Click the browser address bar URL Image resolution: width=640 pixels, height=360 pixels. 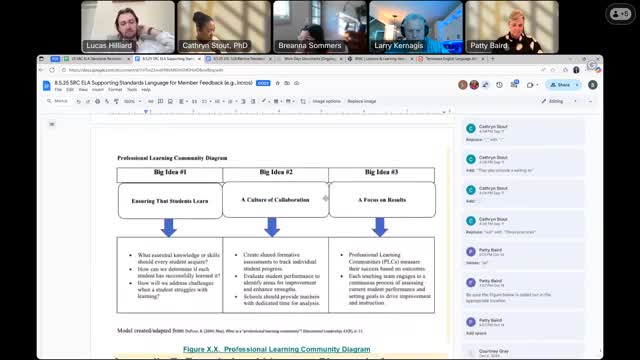click(x=146, y=70)
